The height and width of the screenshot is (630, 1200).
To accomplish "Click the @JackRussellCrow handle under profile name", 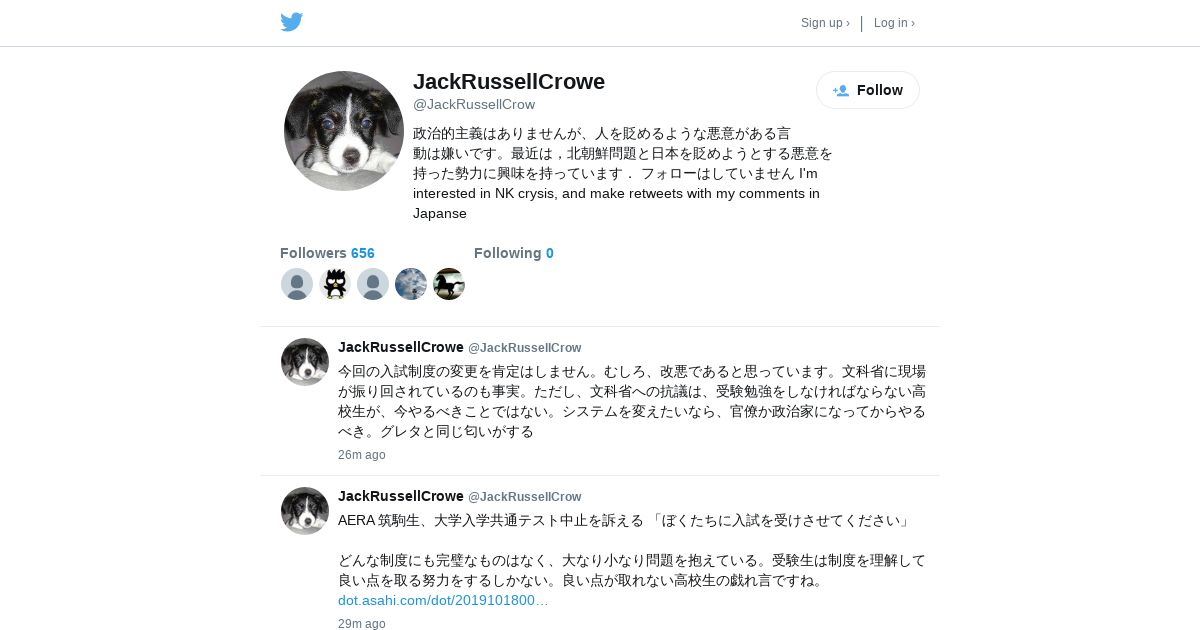I will click(x=474, y=104).
